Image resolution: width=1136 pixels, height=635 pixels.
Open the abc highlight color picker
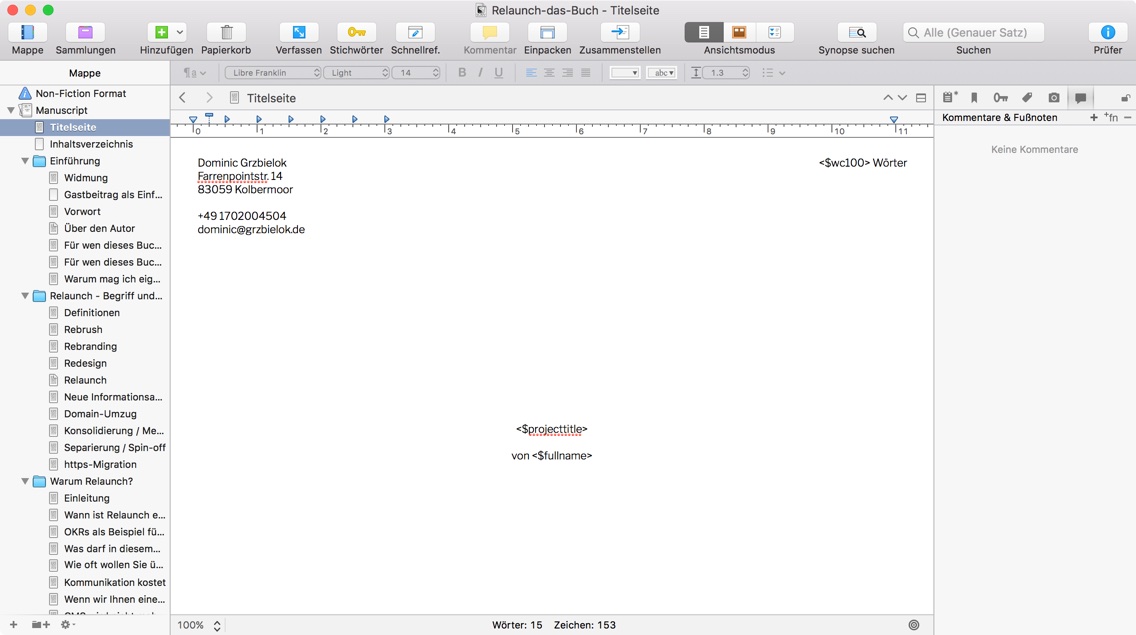[x=661, y=72]
